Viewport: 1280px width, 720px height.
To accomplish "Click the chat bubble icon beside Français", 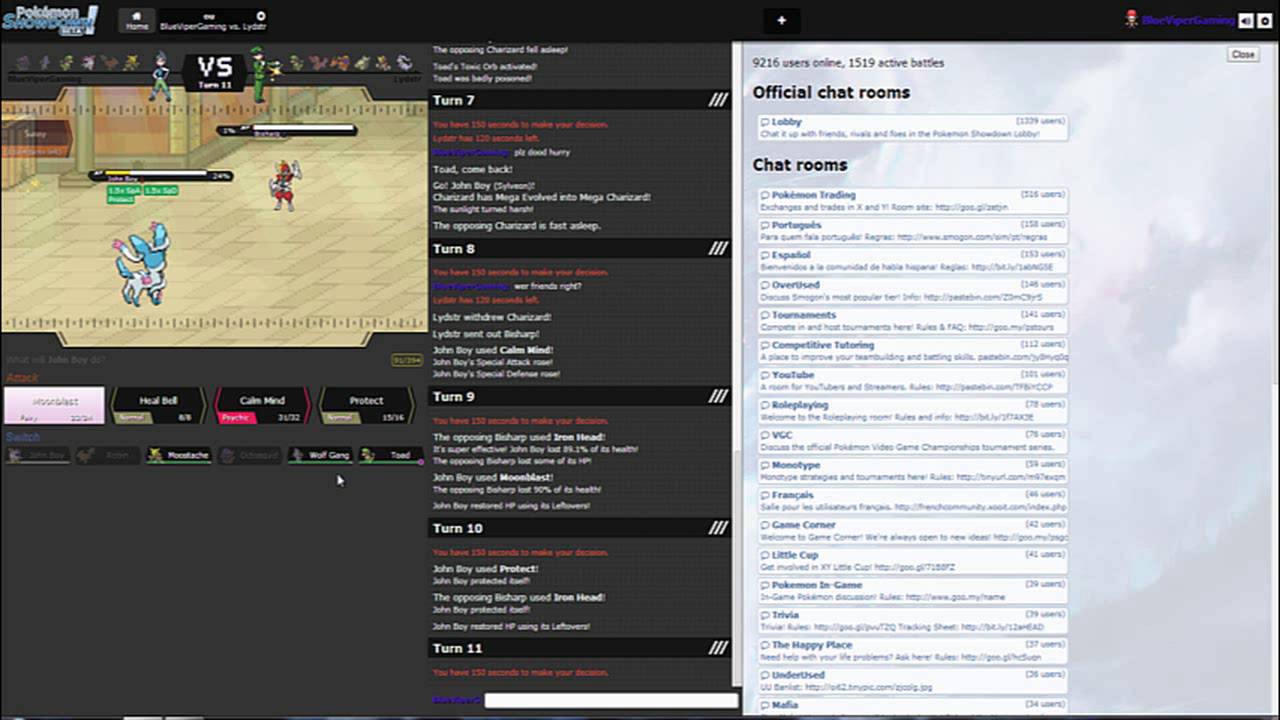I will point(765,496).
